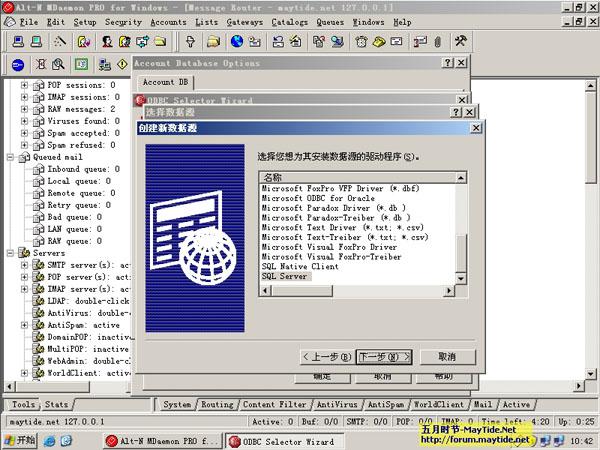The image size is (600, 450).
Task: Click the blue round icon in second toolbar row
Action: coord(17,65)
